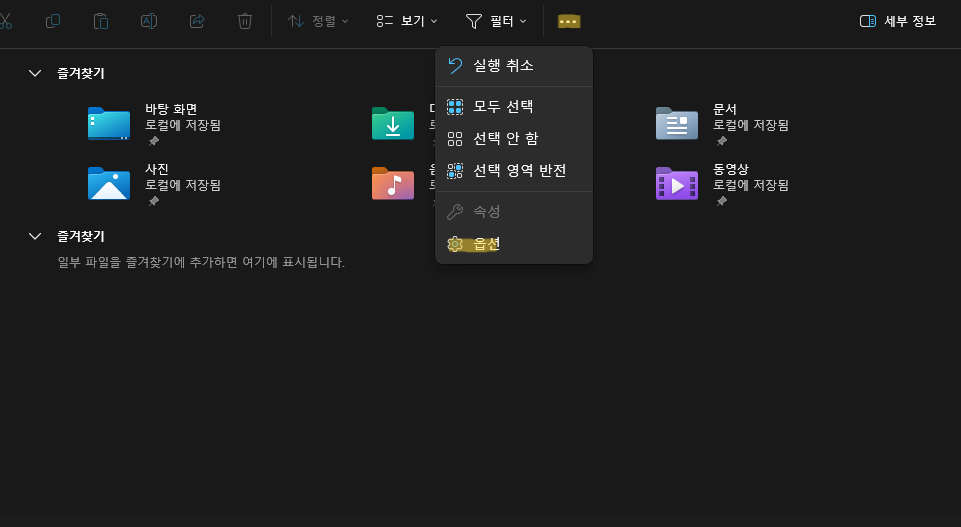The height and width of the screenshot is (527, 961).
Task: Choose 선택 안 함 from the menu
Action: tap(514, 138)
